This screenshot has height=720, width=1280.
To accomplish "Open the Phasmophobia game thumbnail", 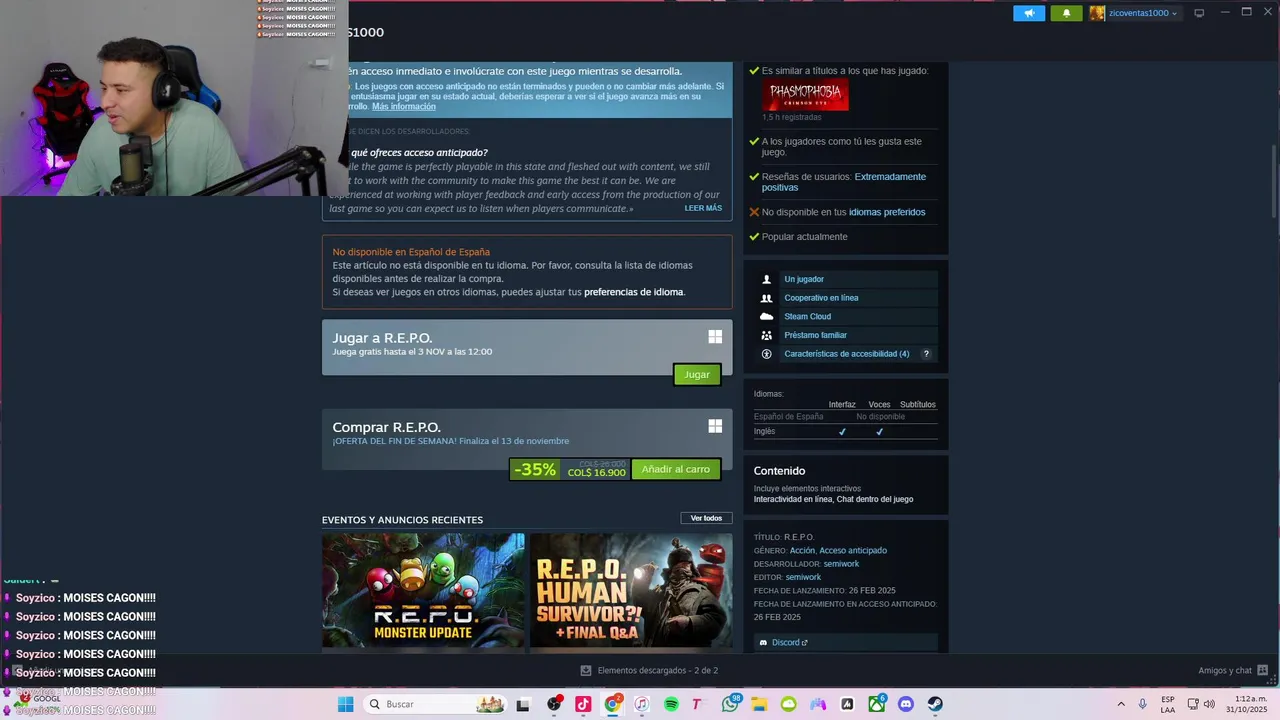I will 805,95.
